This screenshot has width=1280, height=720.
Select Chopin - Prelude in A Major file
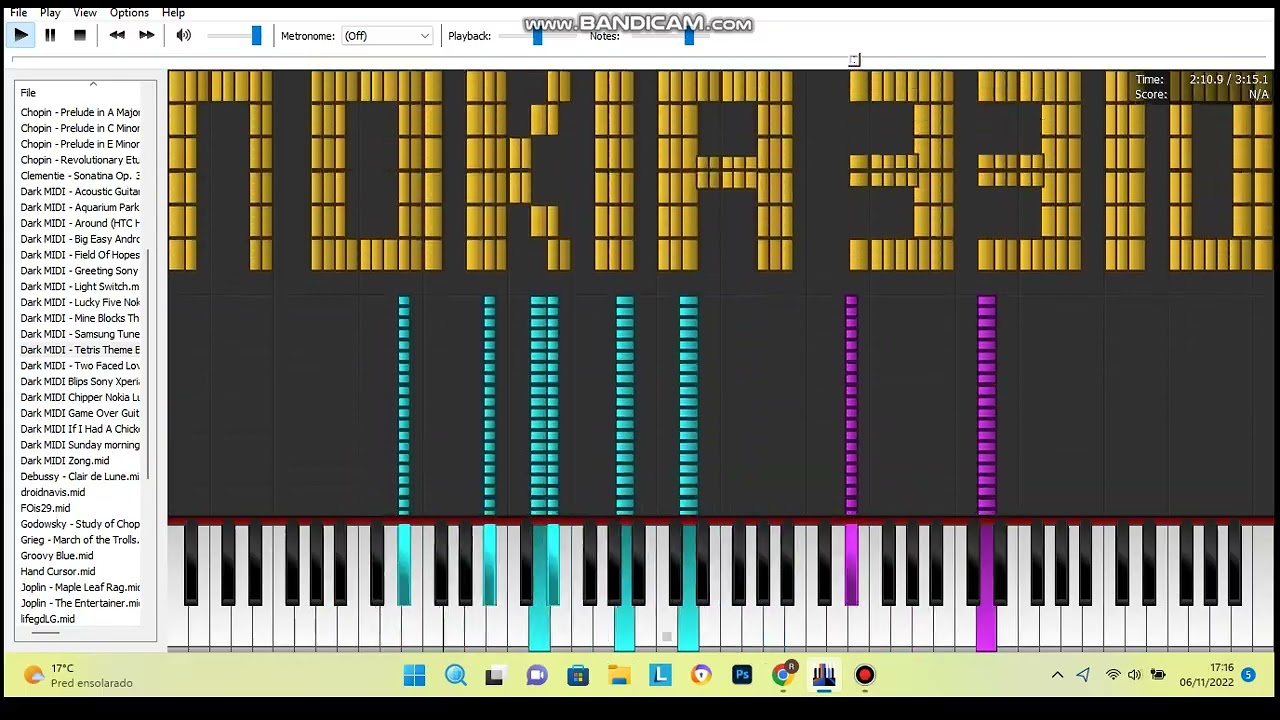click(x=80, y=112)
